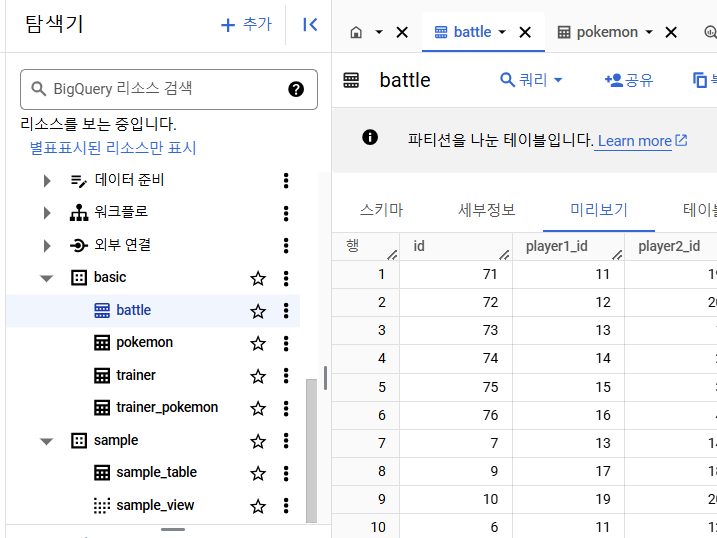717x538 pixels.
Task: Click the home tab icon
Action: pos(356,32)
